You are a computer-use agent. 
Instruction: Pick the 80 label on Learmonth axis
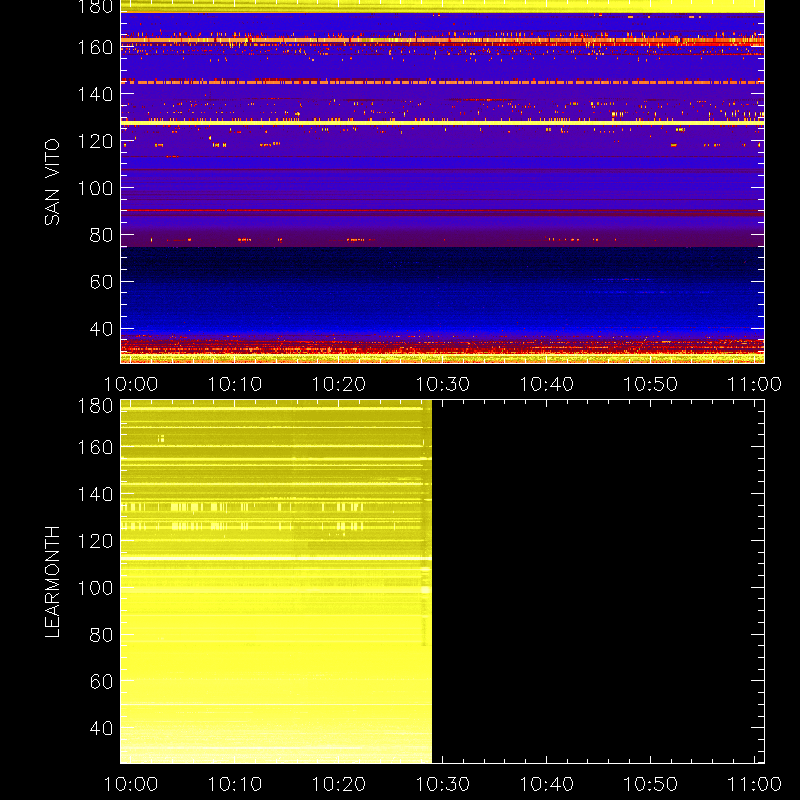[101, 635]
